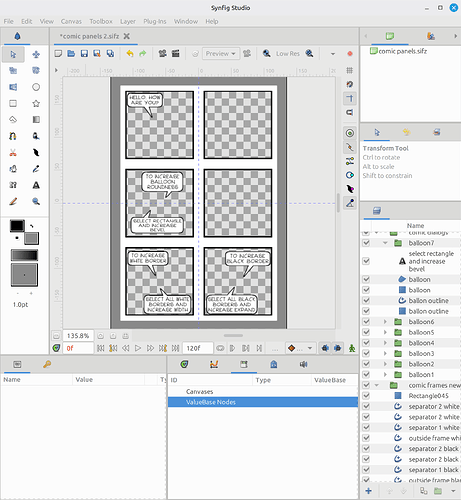Open the Graphs panel tab

pos(214,364)
